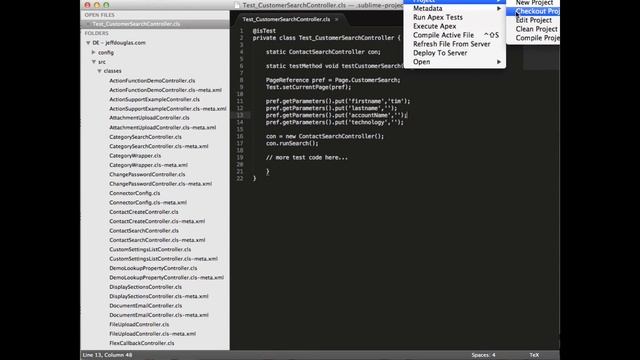This screenshot has height=360, width=640.
Task: Select open file Test_CustomerSearchController.cls in sidebar
Action: pyautogui.click(x=136, y=24)
